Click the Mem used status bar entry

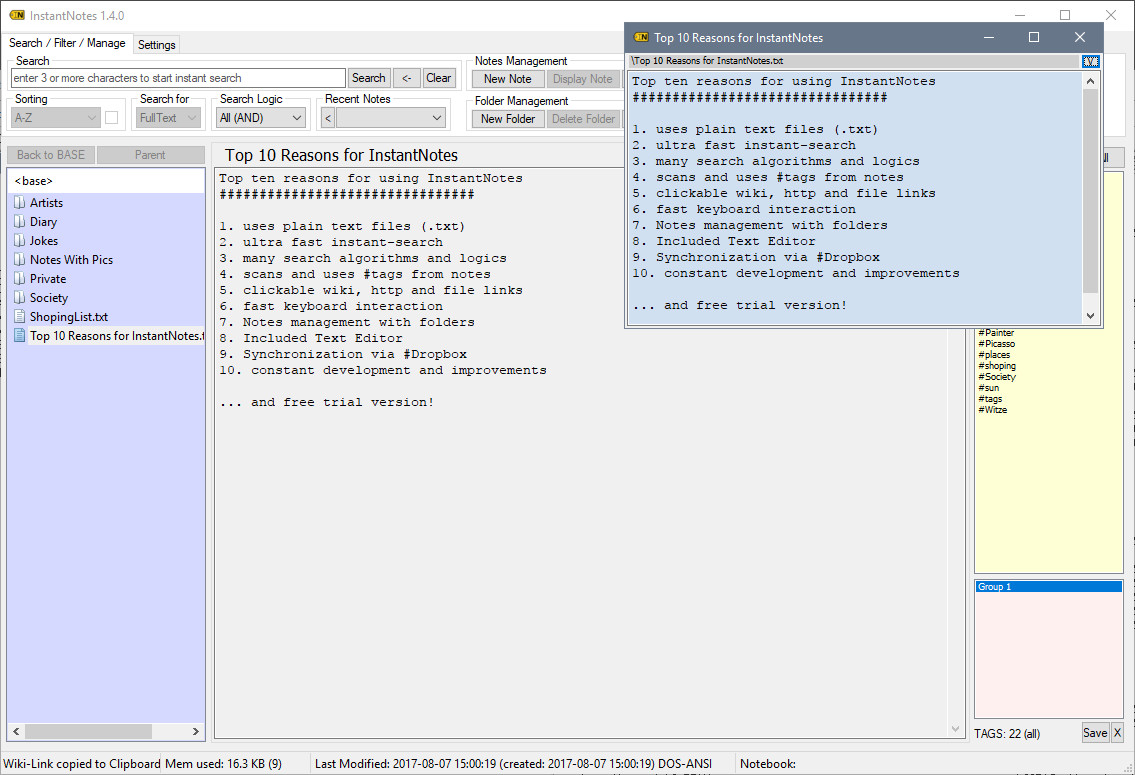[x=224, y=763]
